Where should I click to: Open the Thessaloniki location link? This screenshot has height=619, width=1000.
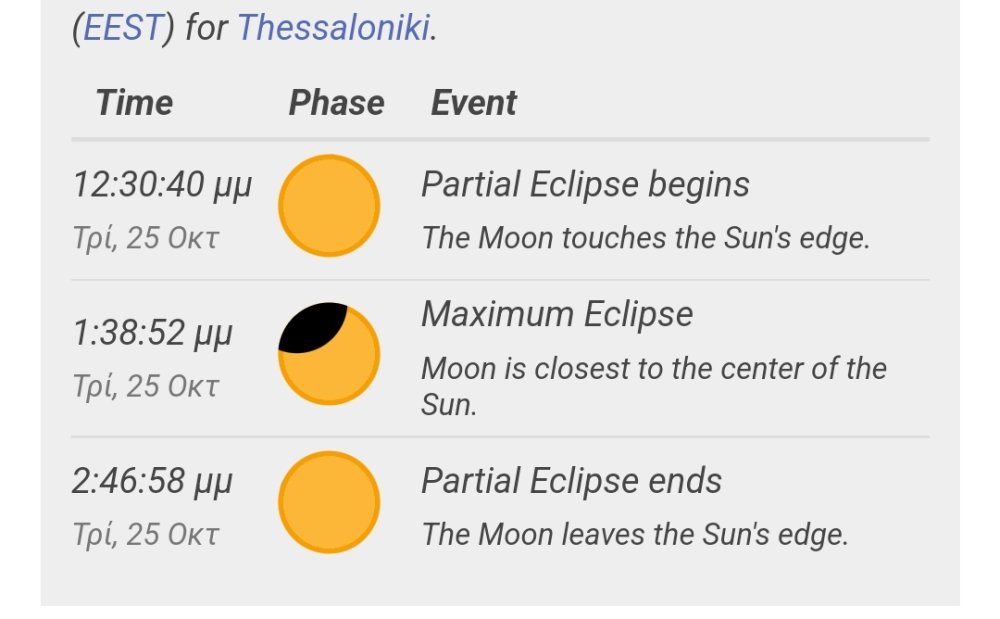(333, 27)
